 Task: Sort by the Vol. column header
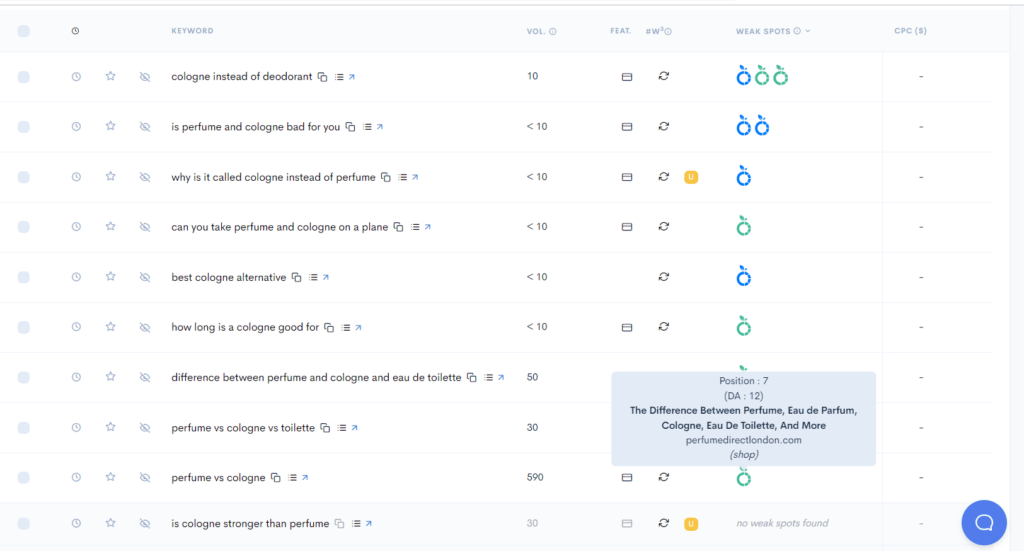pos(536,31)
